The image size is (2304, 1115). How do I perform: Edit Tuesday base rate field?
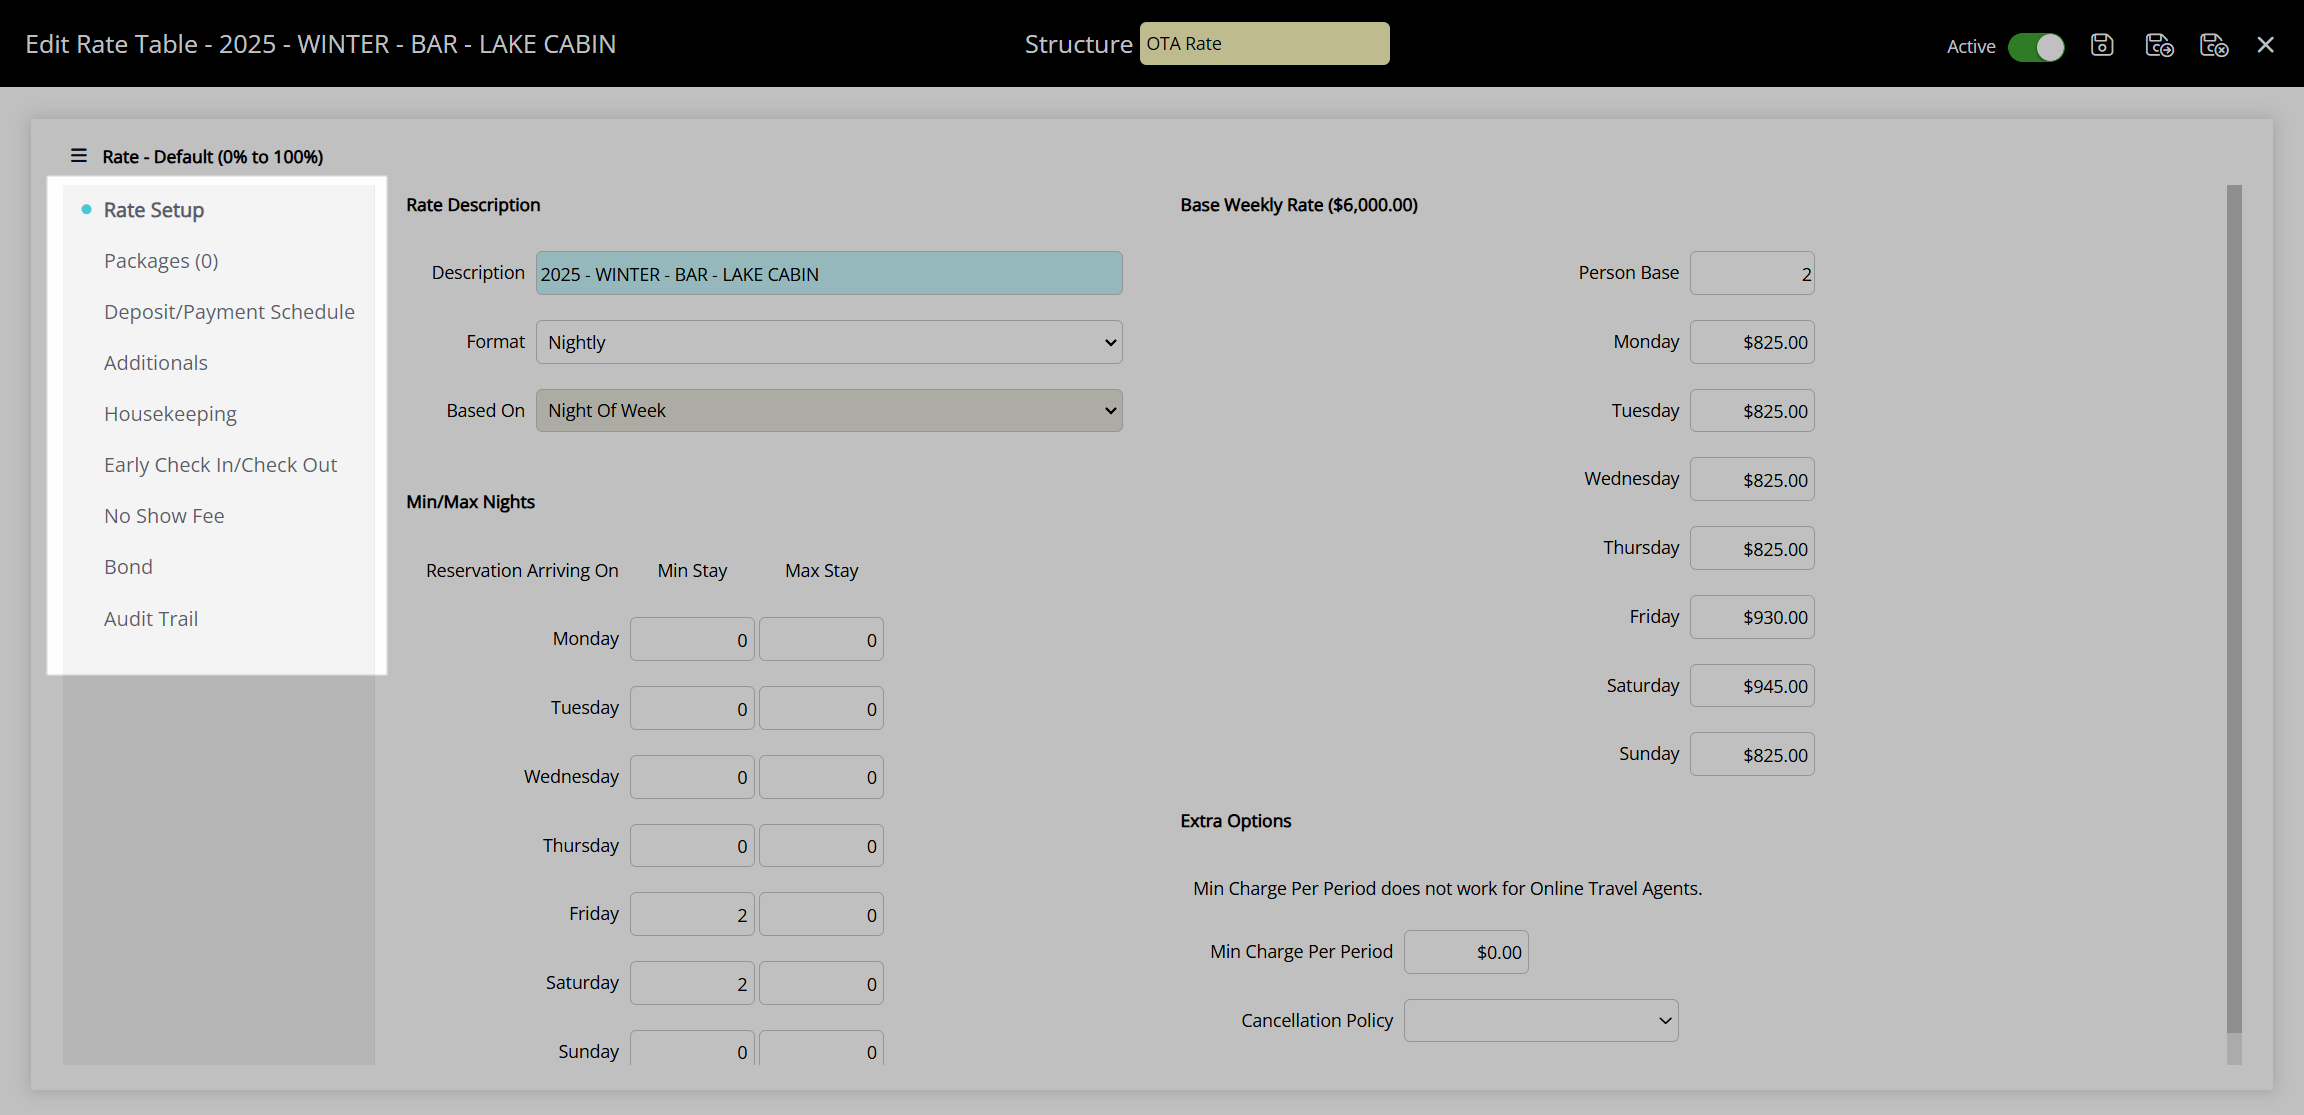(x=1752, y=411)
